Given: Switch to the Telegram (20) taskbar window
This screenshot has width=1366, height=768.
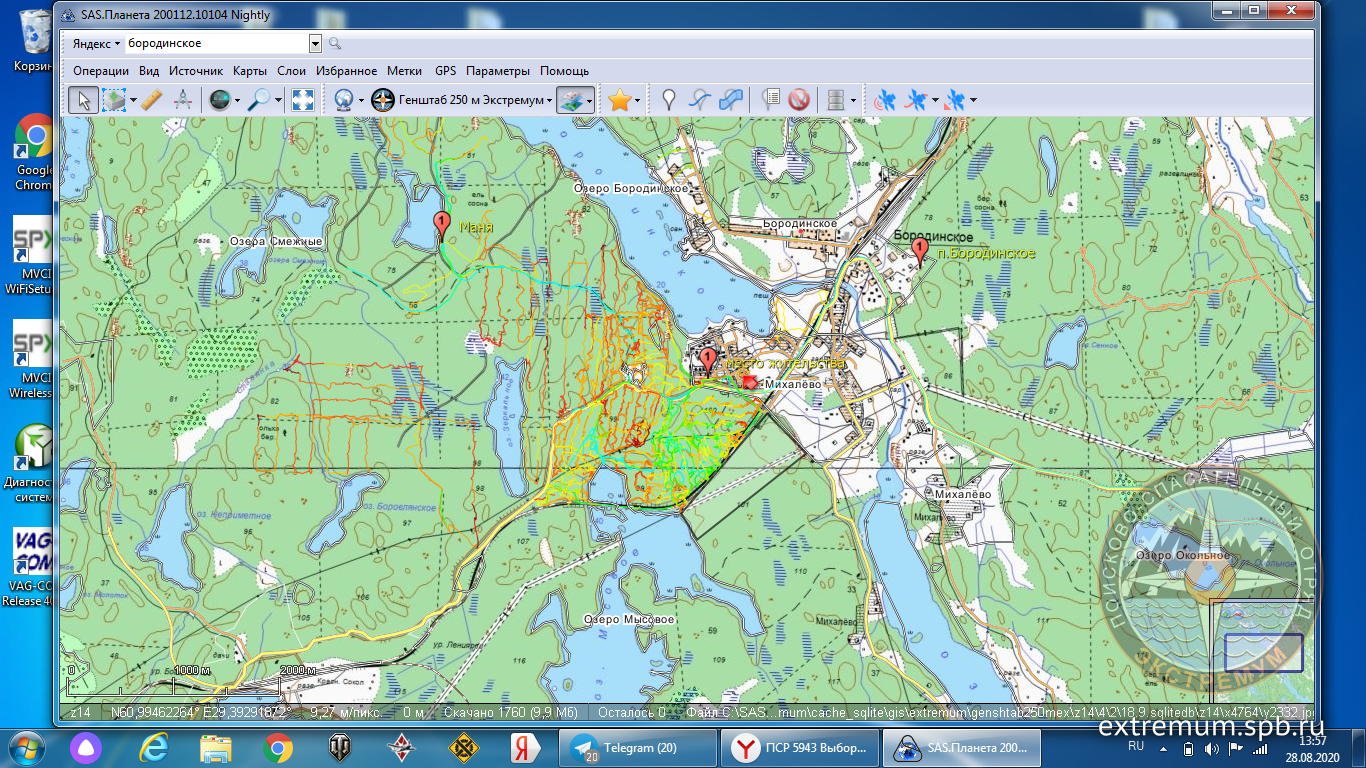Looking at the screenshot, I should pos(637,747).
